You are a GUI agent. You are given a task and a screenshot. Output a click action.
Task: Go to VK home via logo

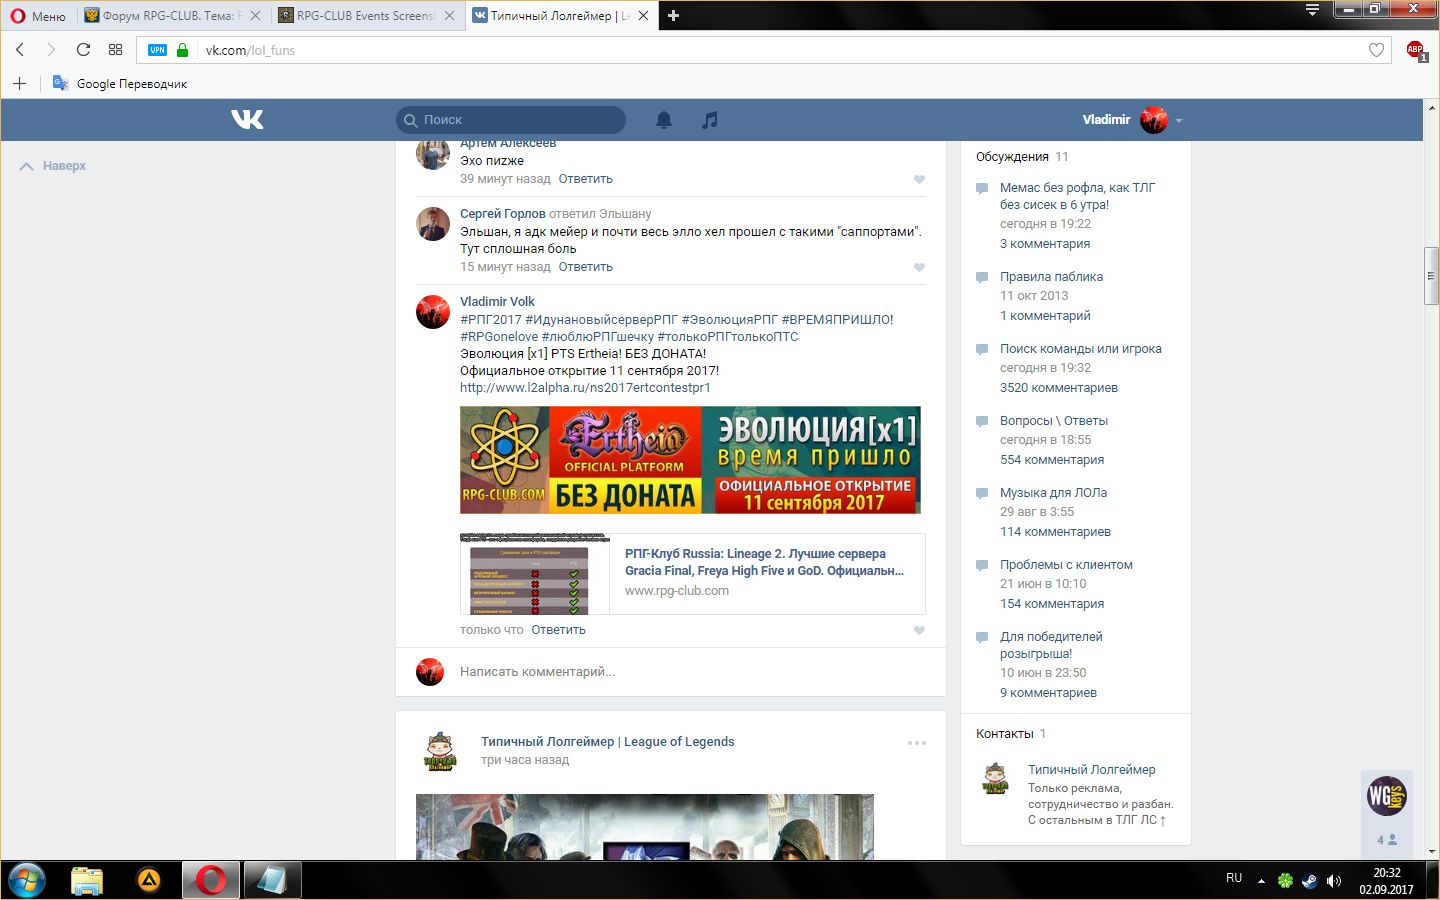(247, 119)
